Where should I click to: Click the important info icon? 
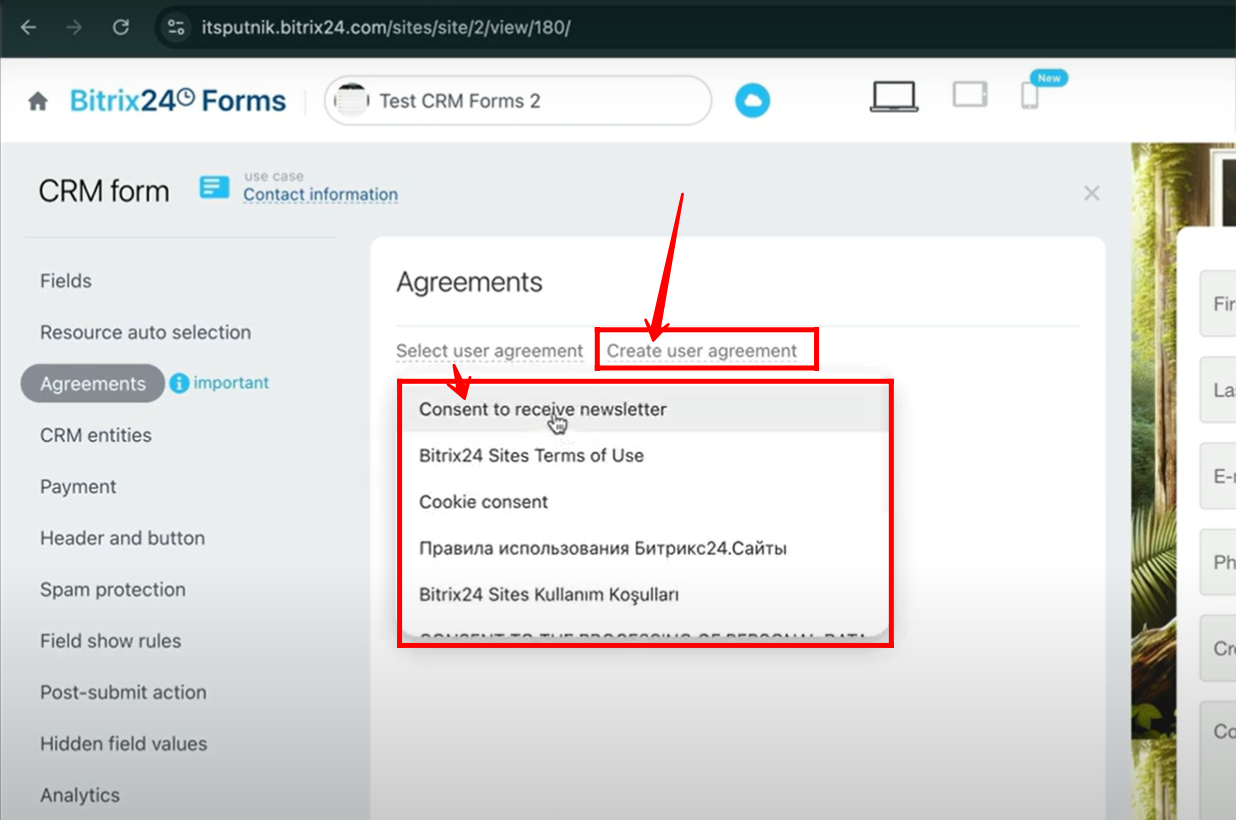179,383
